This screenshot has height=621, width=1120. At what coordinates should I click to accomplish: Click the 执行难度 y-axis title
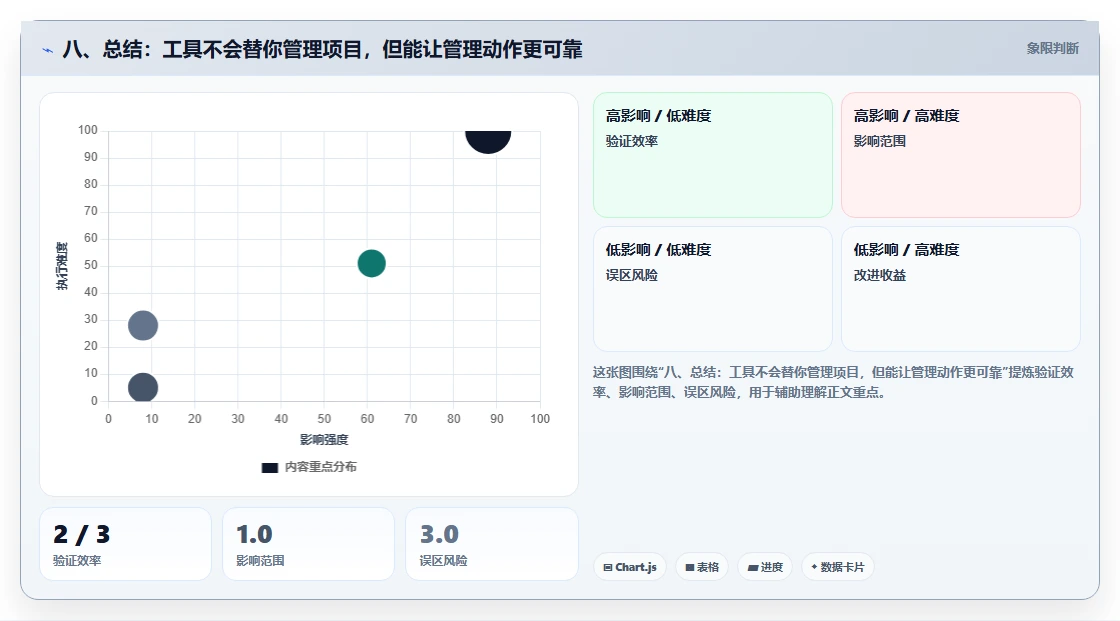62,266
